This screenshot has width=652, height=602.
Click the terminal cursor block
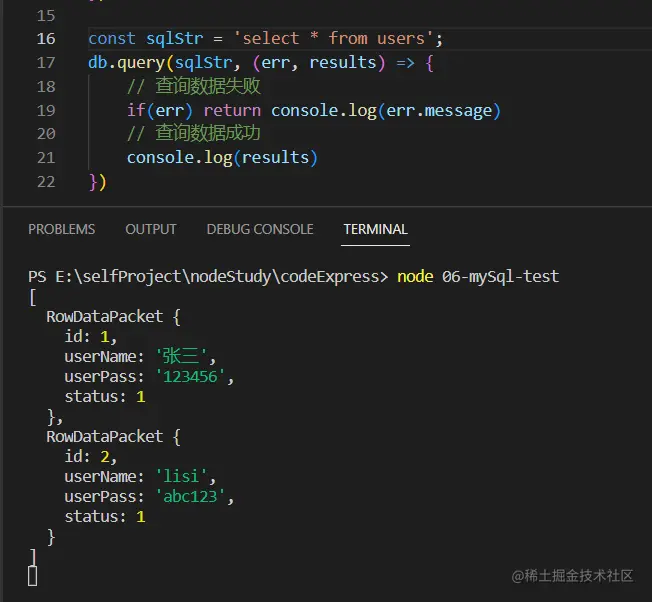[x=32, y=576]
